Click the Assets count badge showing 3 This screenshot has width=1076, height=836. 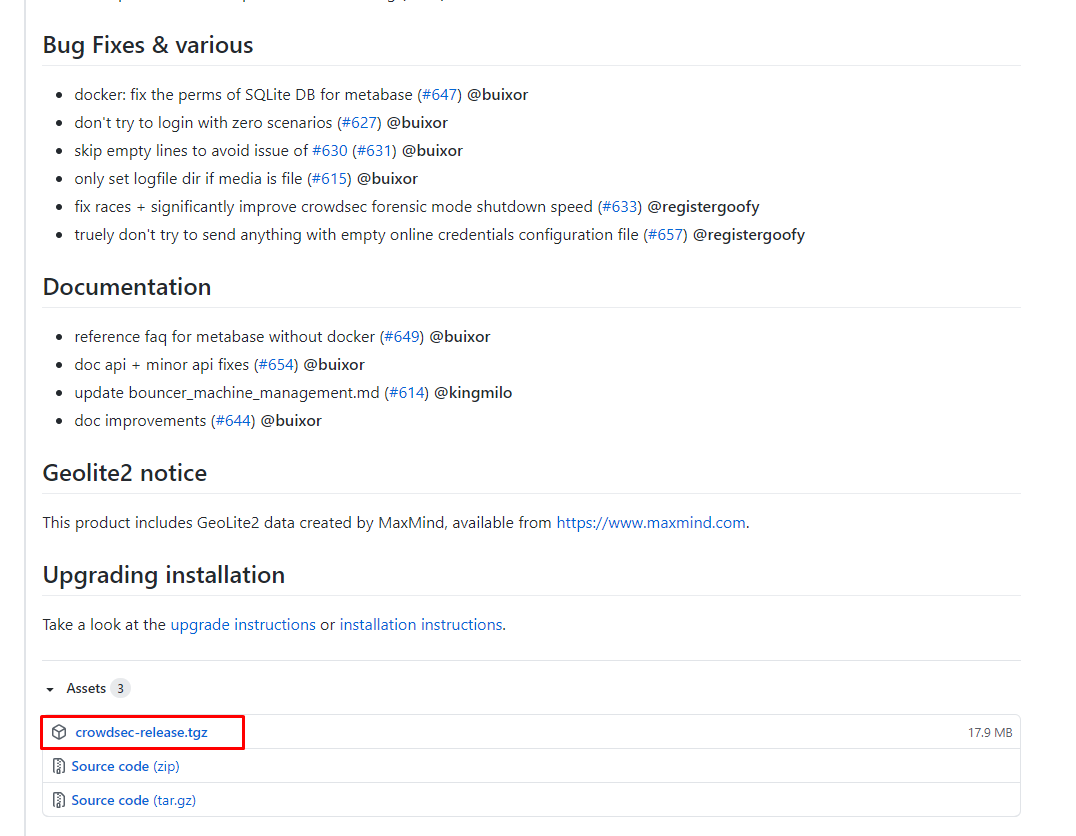pyautogui.click(x=120, y=689)
